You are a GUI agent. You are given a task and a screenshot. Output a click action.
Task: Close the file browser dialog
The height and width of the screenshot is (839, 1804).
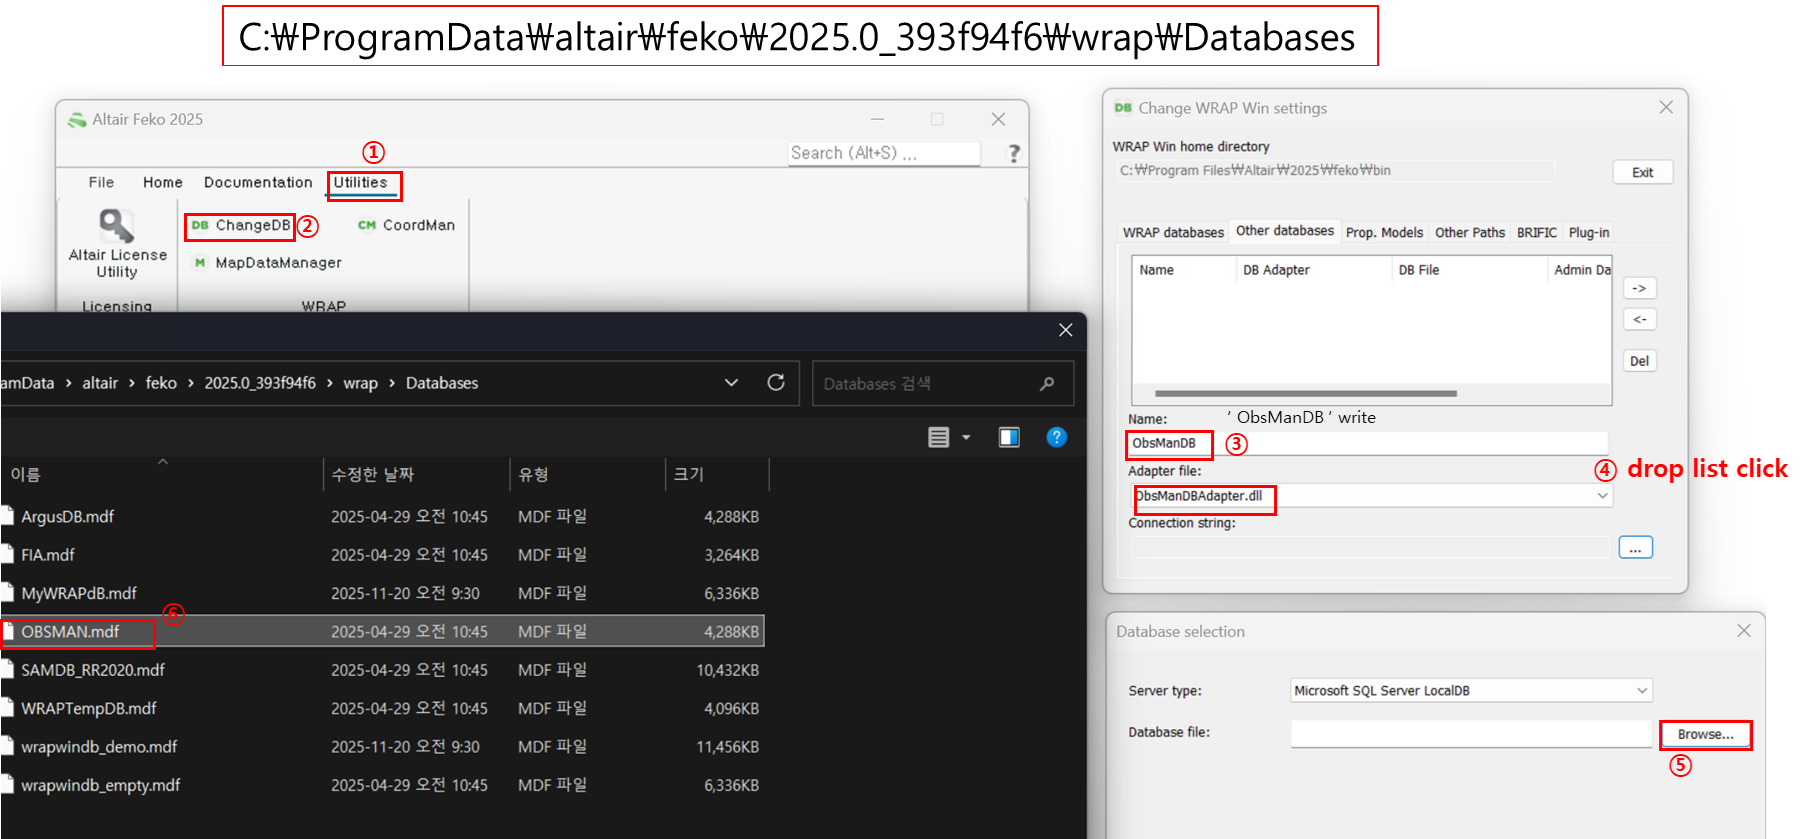coord(1066,330)
